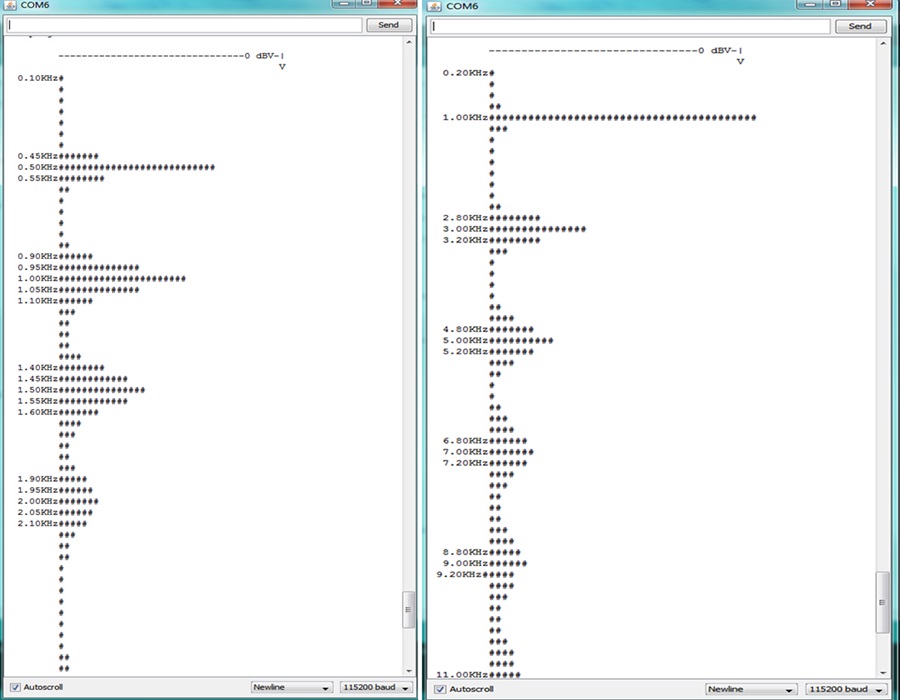Focus the left serial monitor input field
This screenshot has width=900, height=700.
pos(184,25)
